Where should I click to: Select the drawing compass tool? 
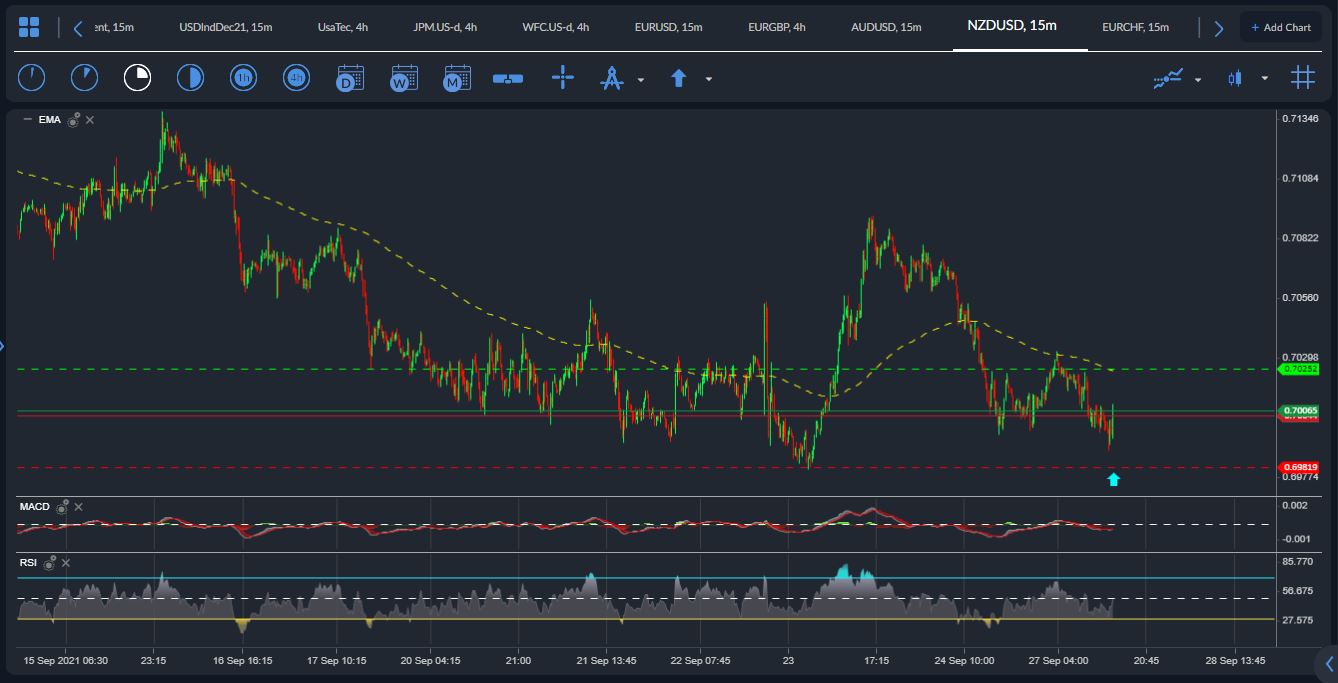point(611,77)
